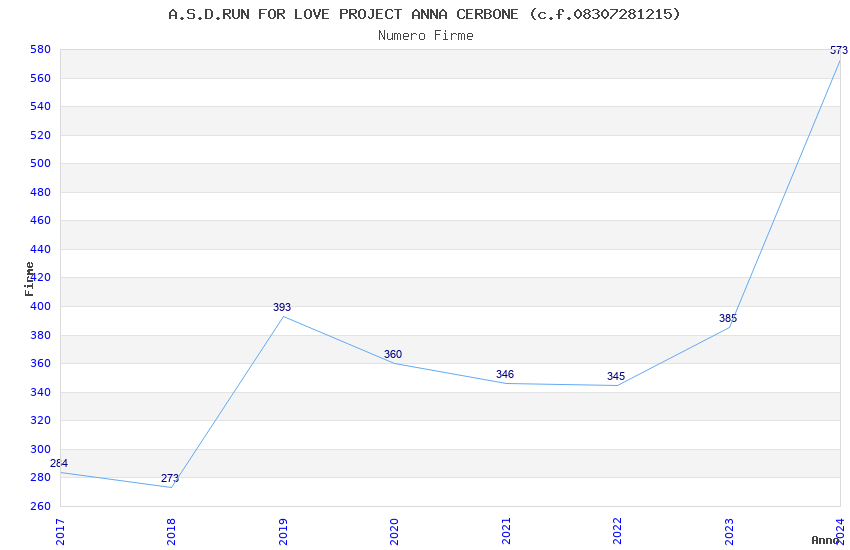
Task: Click the 280 y-axis tick value
Action: click(x=41, y=477)
